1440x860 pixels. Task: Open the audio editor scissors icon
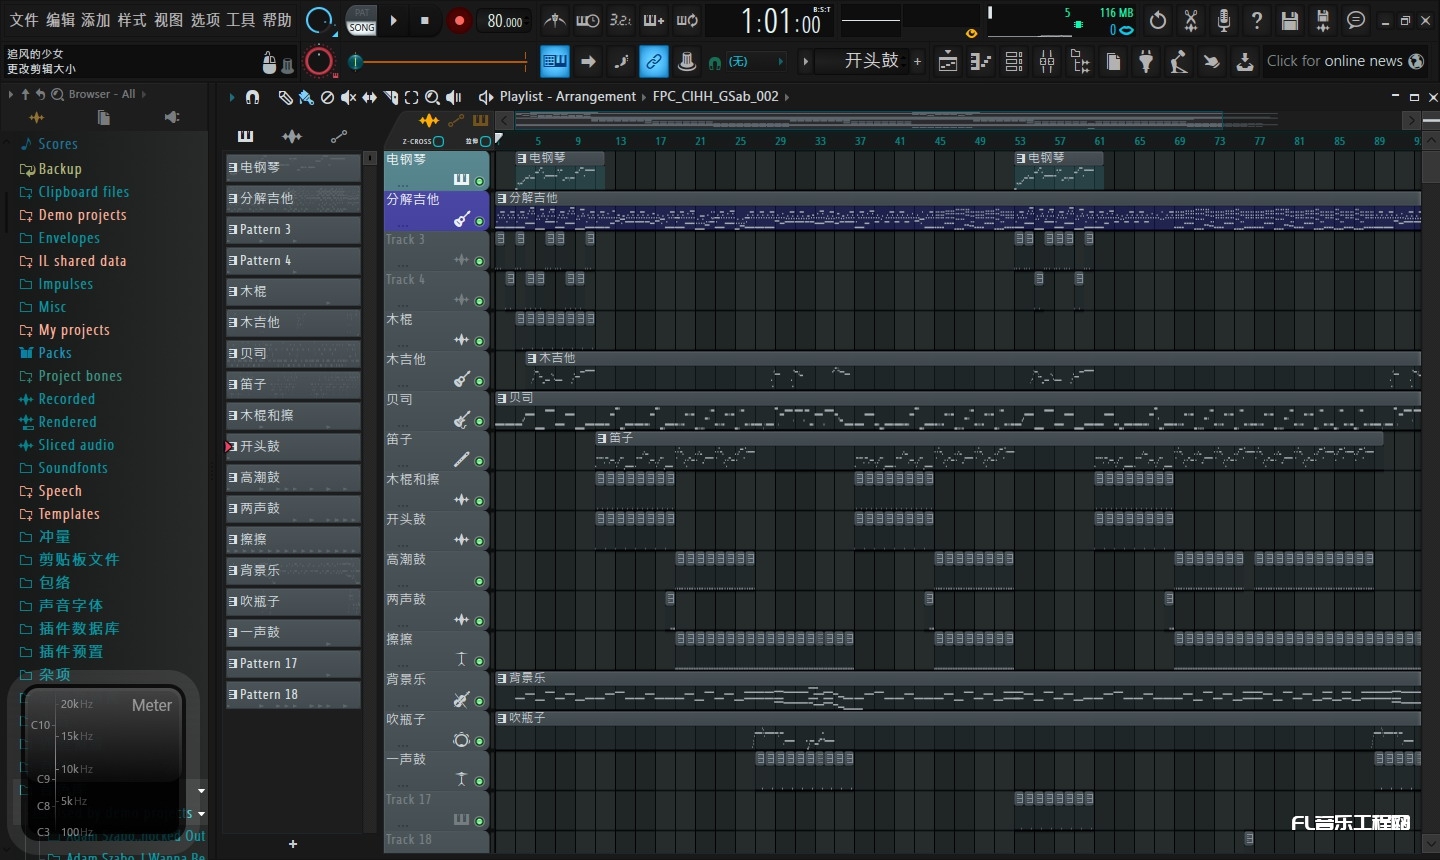(1191, 20)
